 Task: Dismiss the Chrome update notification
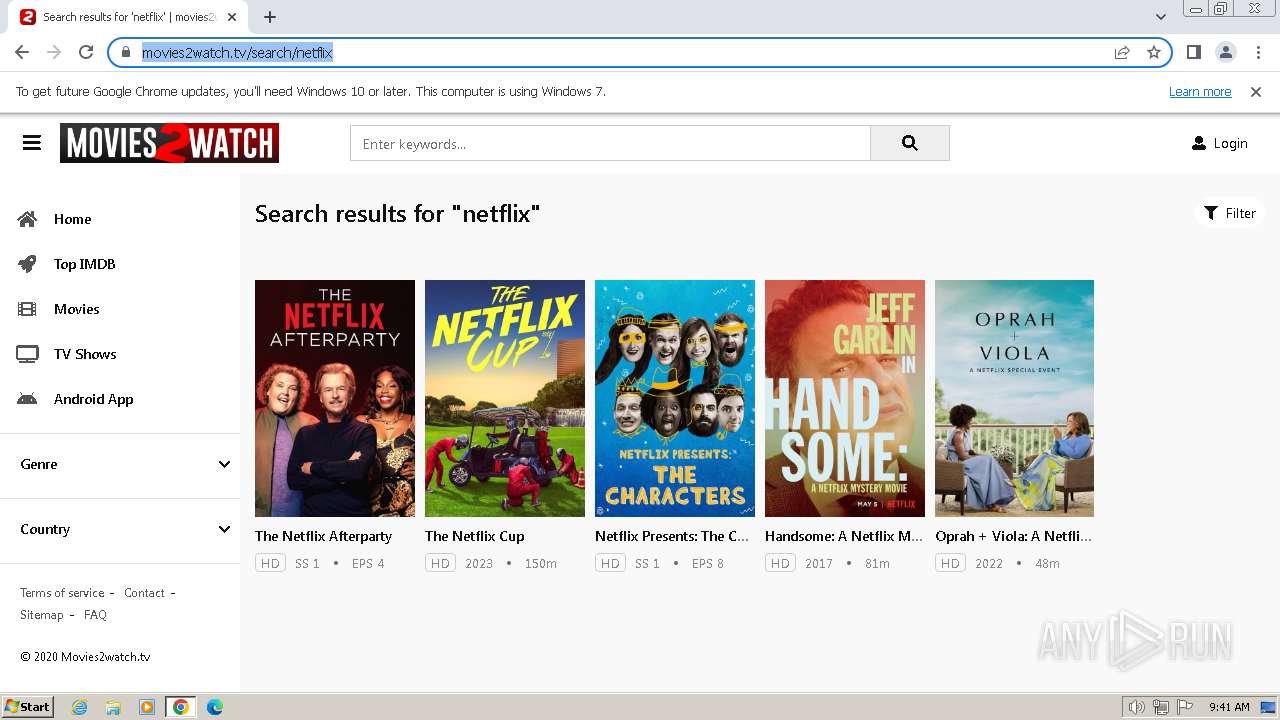tap(1256, 91)
